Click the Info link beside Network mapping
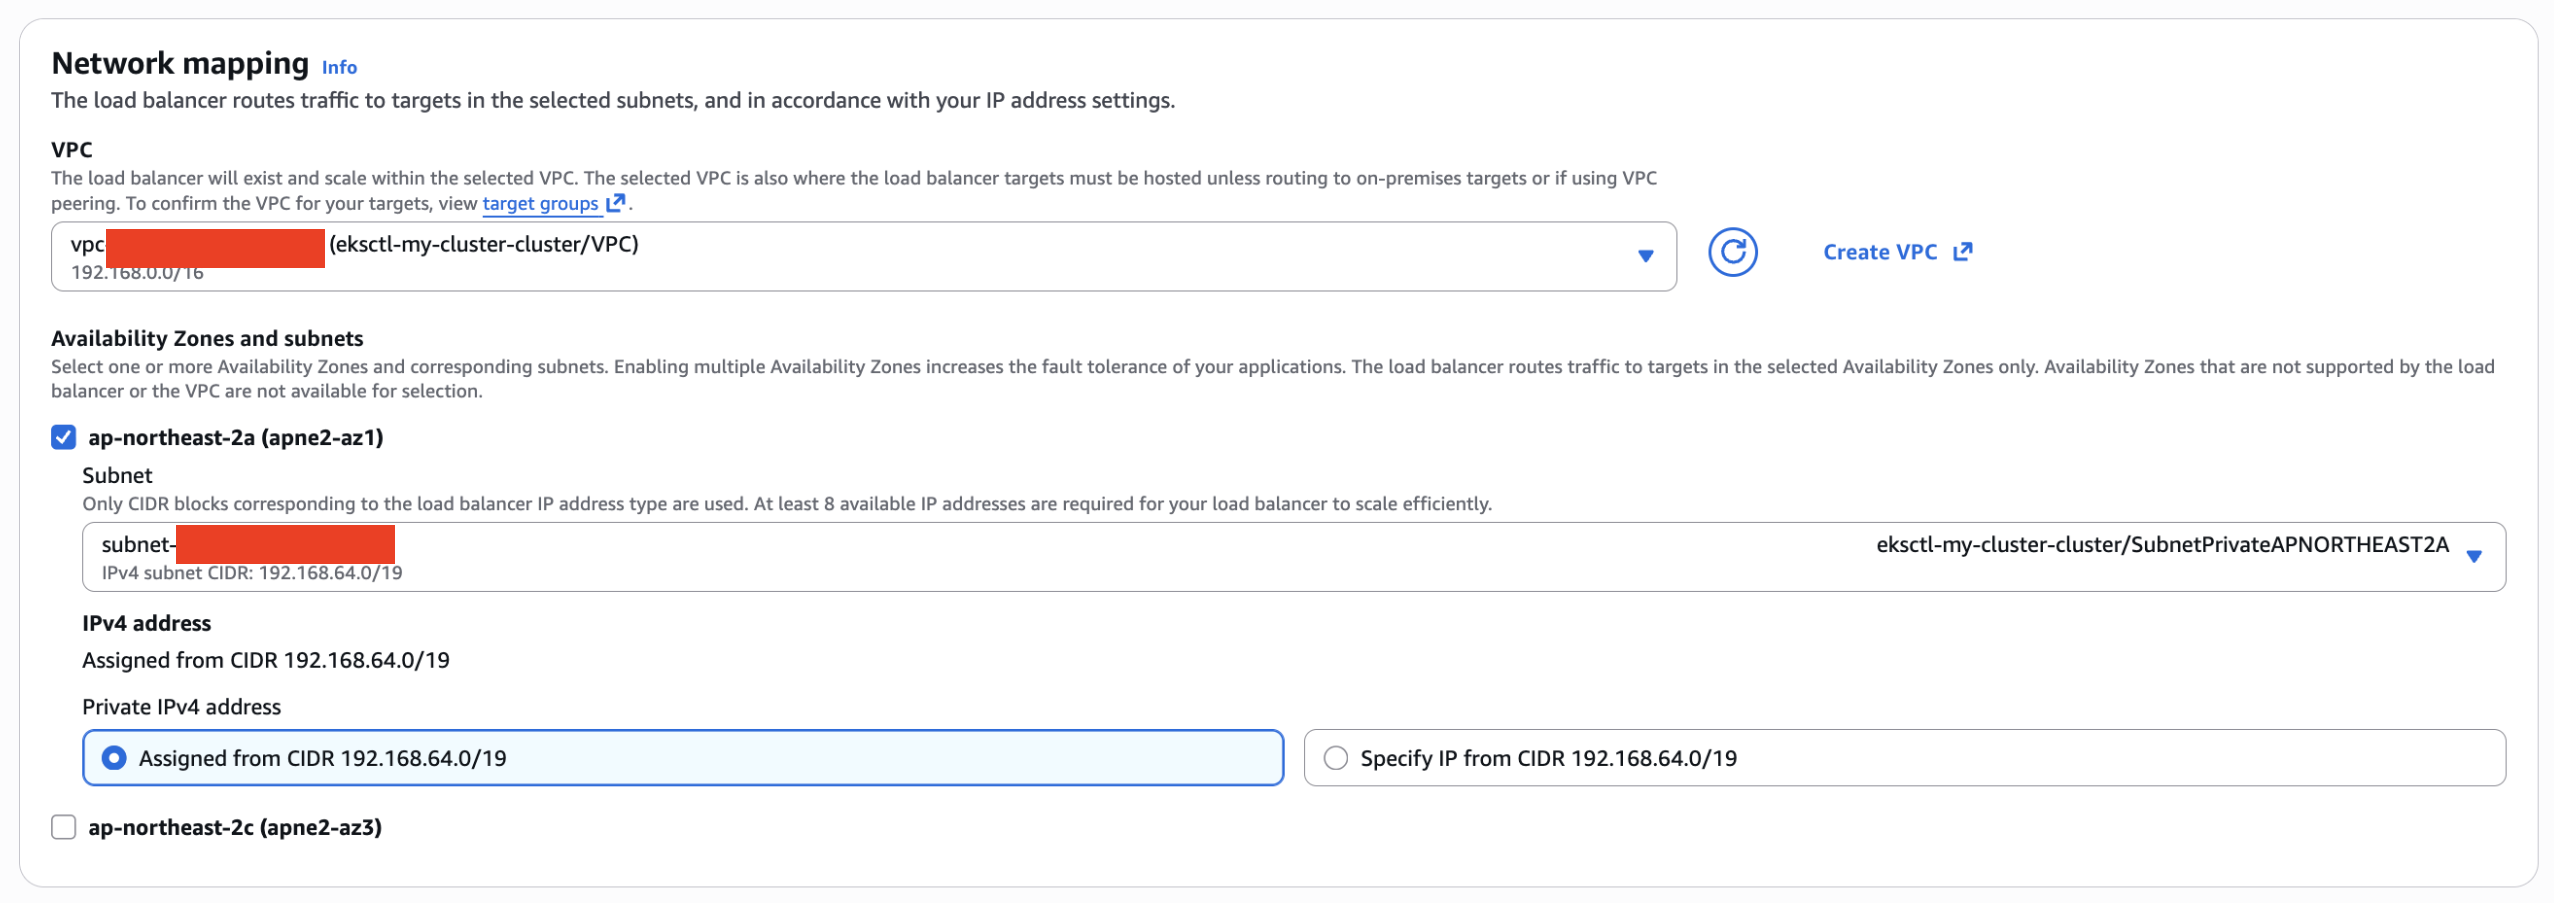 point(339,68)
